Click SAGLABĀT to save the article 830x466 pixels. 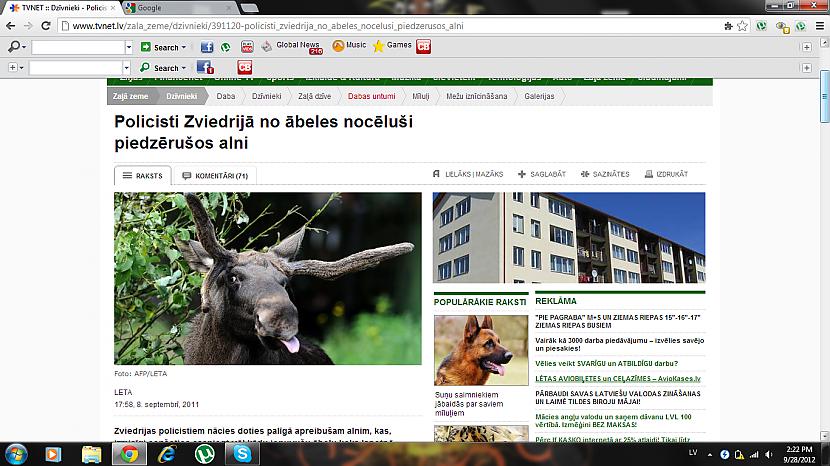[x=542, y=174]
